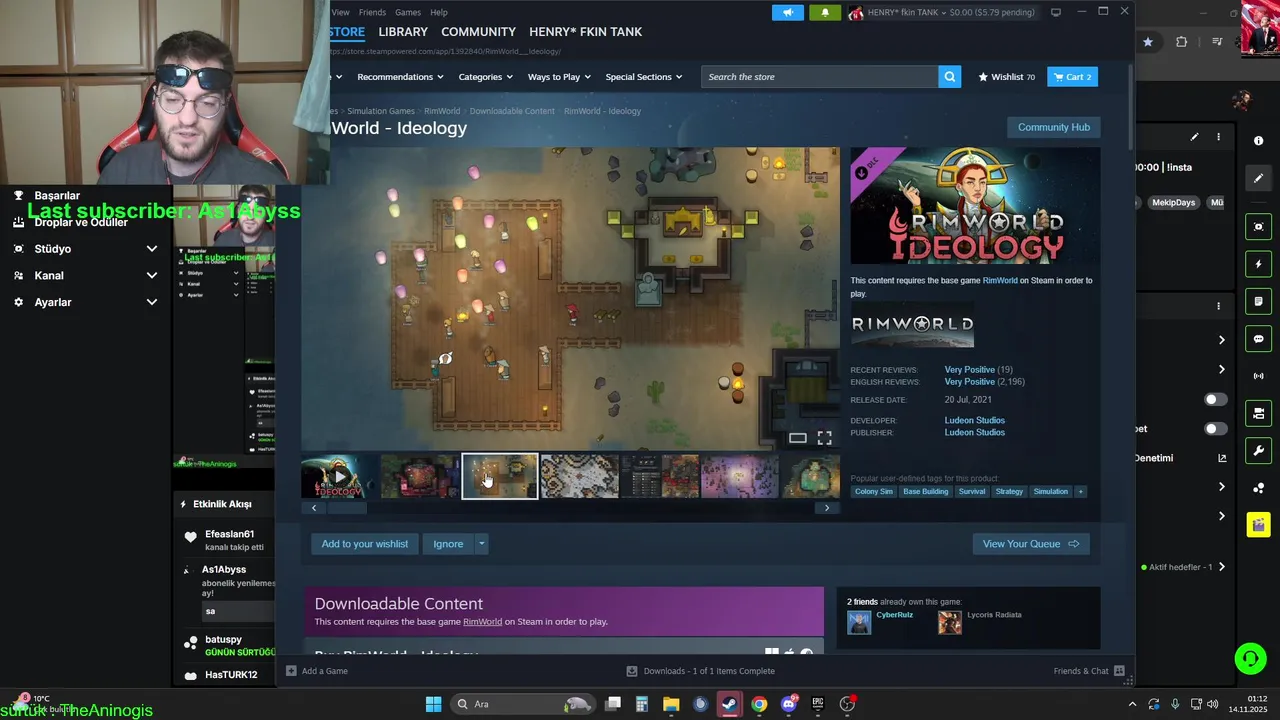Open the Games menu in Steam
Screen dimensions: 1280x720
coord(408,12)
